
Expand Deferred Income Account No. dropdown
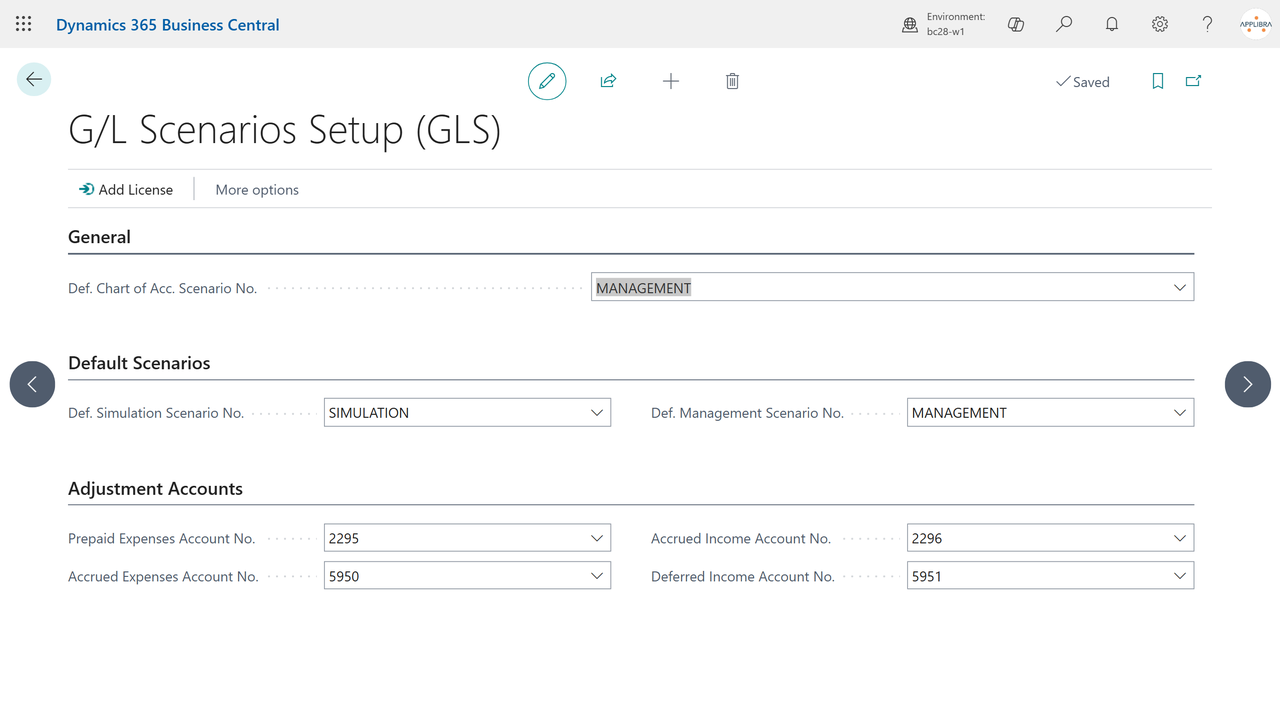[1179, 576]
